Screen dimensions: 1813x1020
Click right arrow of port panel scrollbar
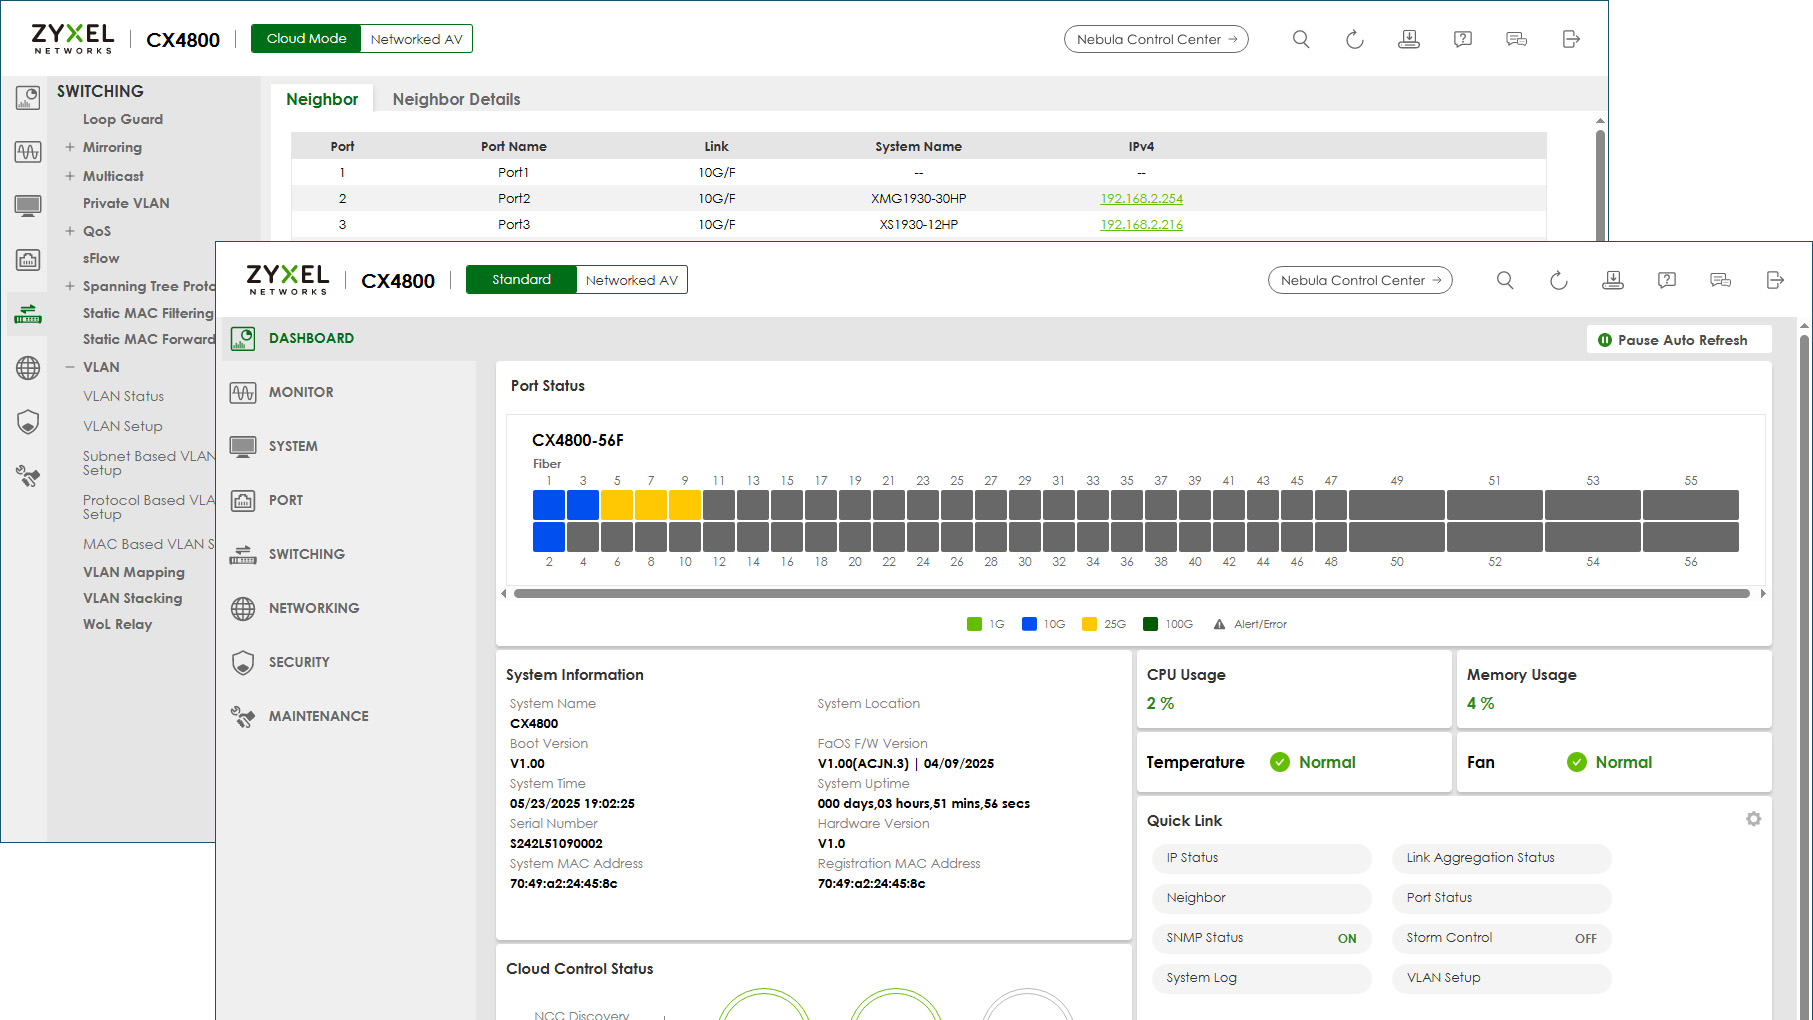tap(1763, 593)
